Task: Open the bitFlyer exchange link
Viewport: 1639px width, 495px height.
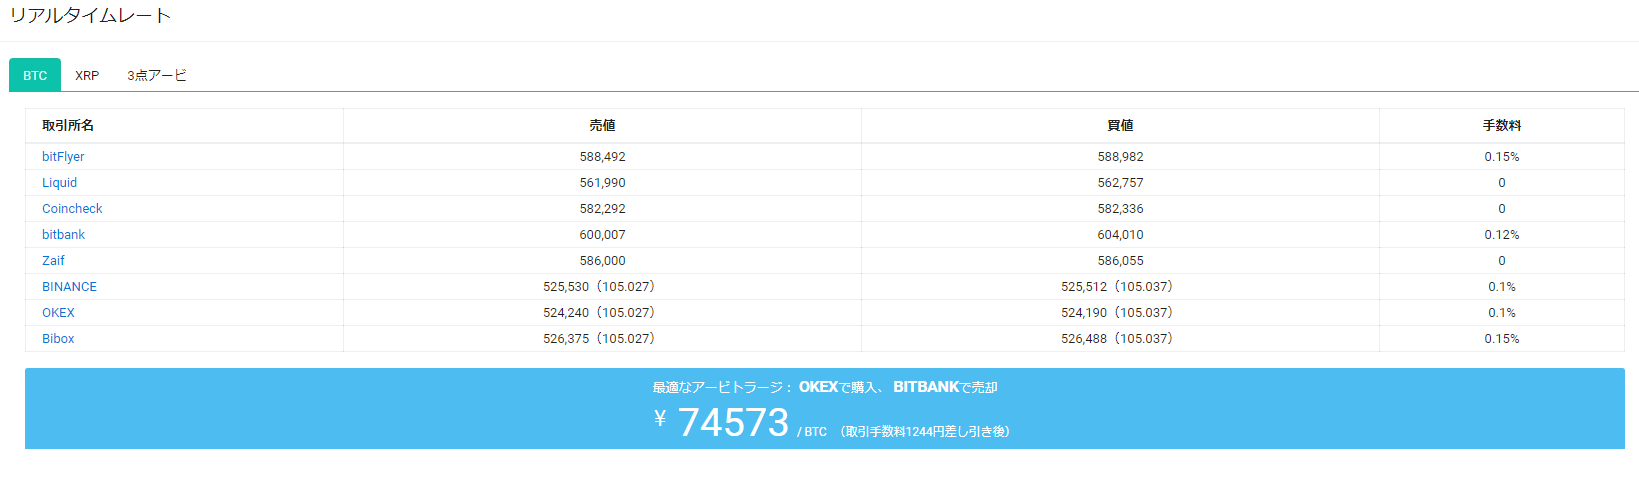Action: 63,157
